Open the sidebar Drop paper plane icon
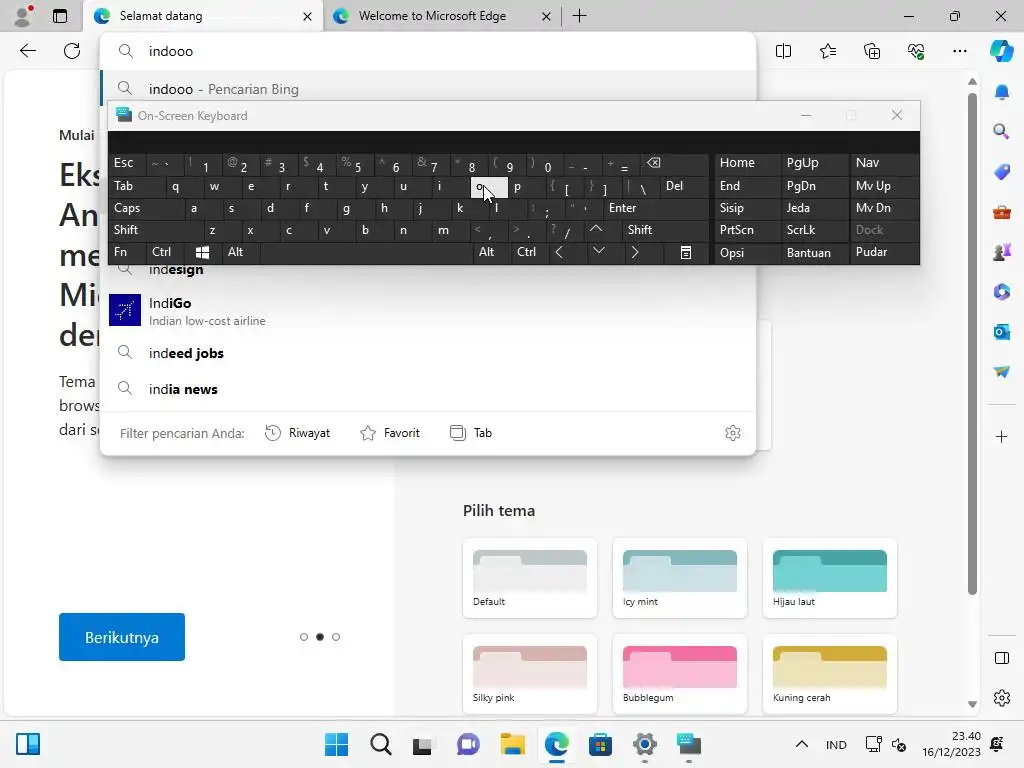Screen dimensions: 1024x768 pos(1002,372)
